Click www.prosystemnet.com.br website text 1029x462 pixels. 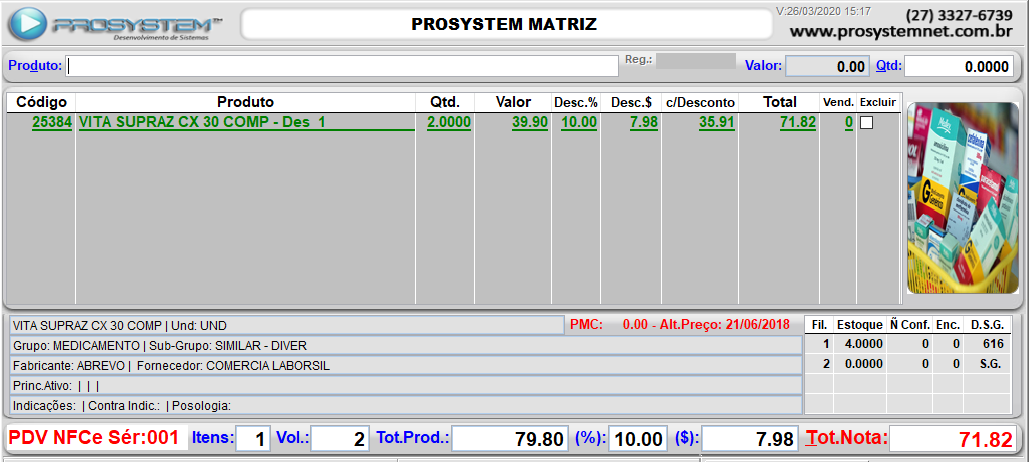tap(901, 31)
